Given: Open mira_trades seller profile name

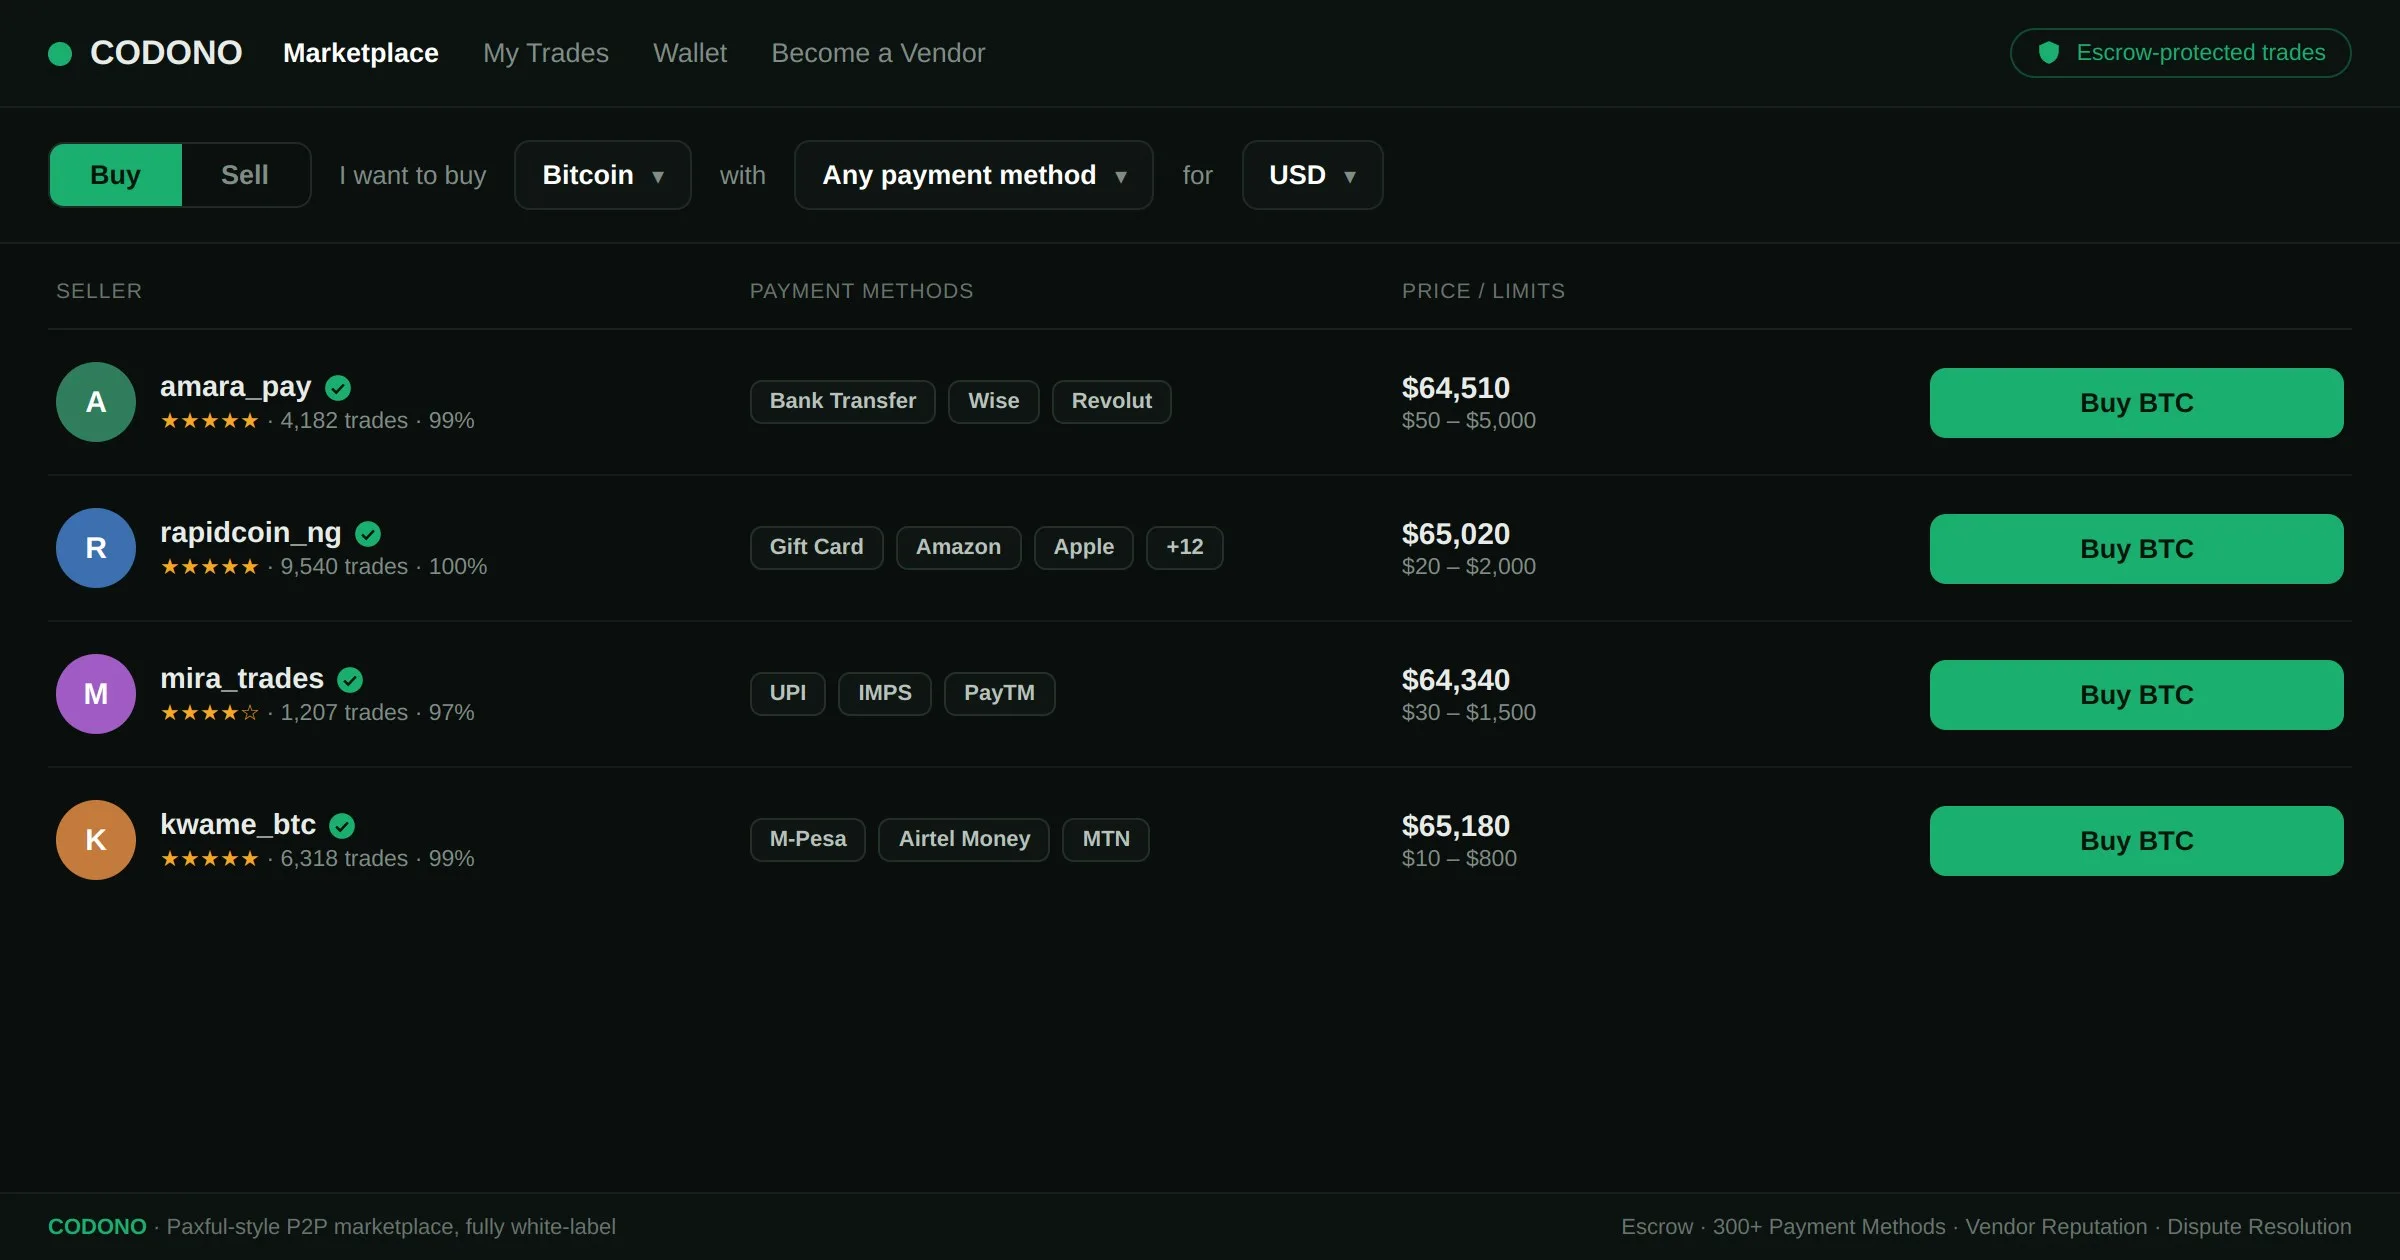Looking at the screenshot, I should click(x=242, y=679).
